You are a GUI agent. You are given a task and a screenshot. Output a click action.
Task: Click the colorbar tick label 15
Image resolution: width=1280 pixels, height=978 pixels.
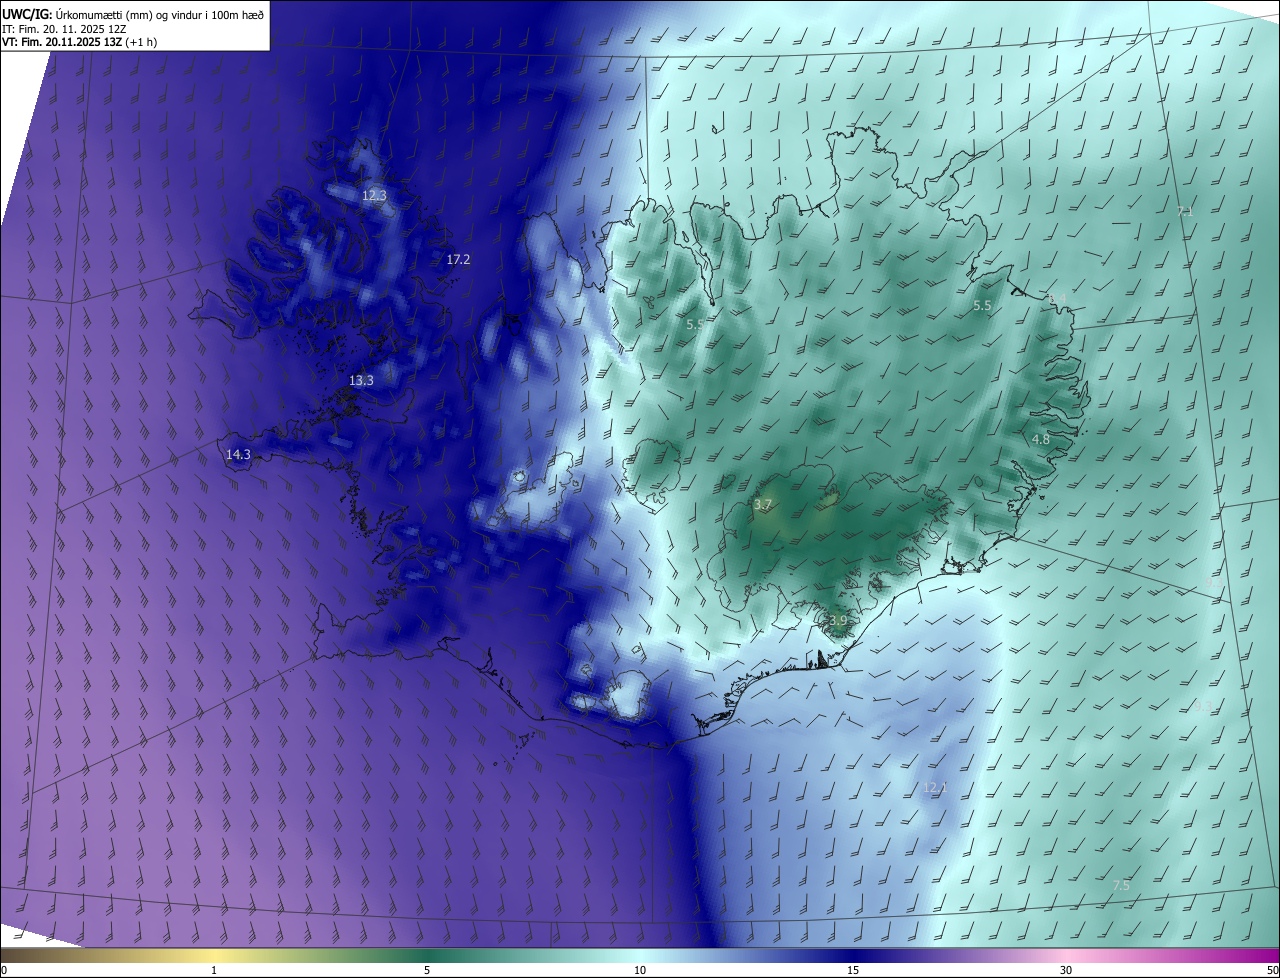pos(853,970)
